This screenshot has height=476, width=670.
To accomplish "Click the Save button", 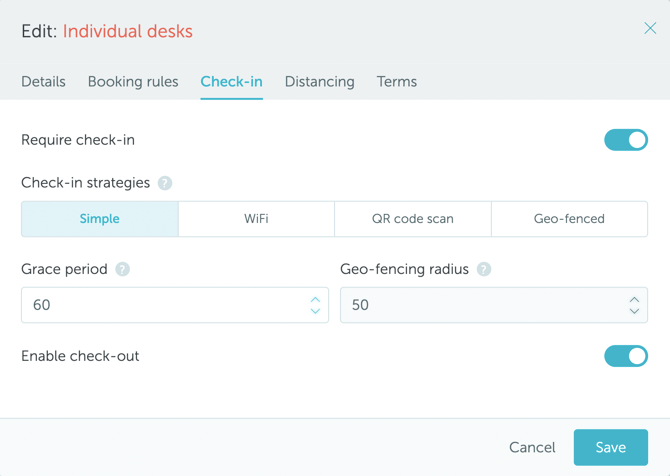I will click(x=610, y=447).
